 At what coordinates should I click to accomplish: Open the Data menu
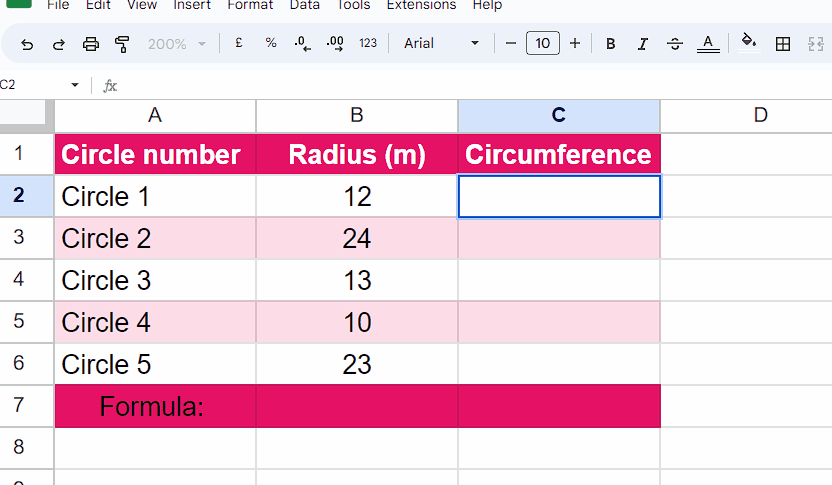tap(305, 5)
